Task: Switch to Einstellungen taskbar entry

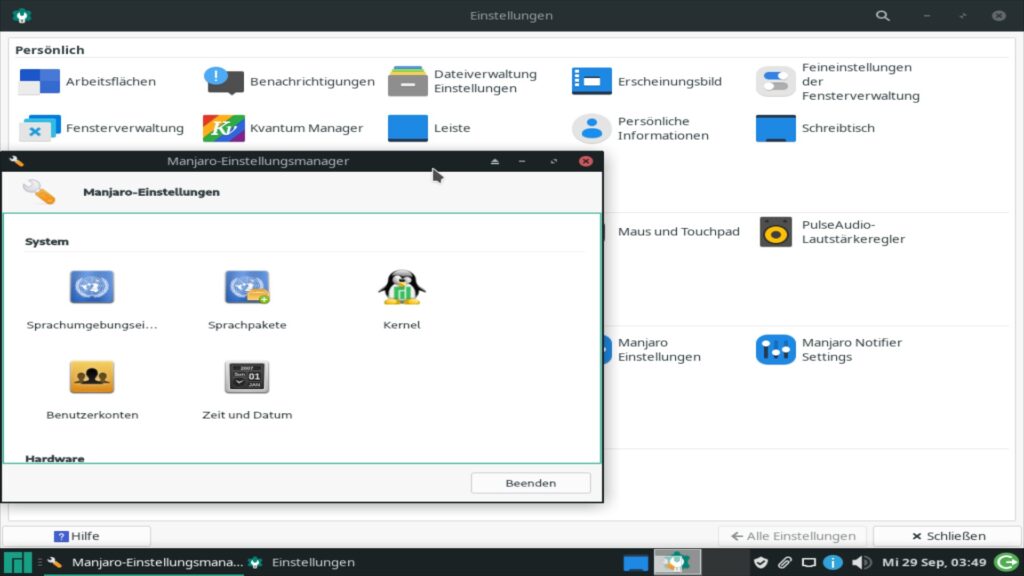Action: (x=302, y=562)
